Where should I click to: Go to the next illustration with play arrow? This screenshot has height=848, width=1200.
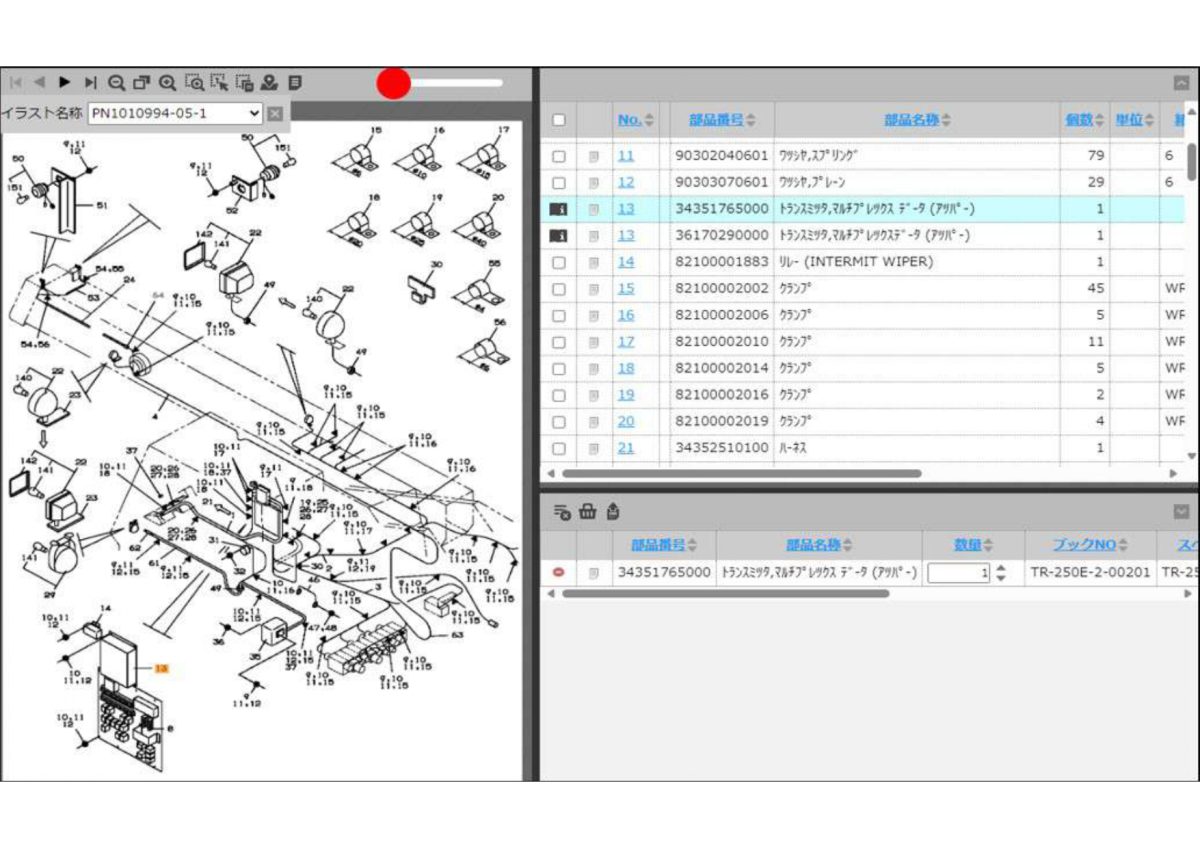click(65, 83)
